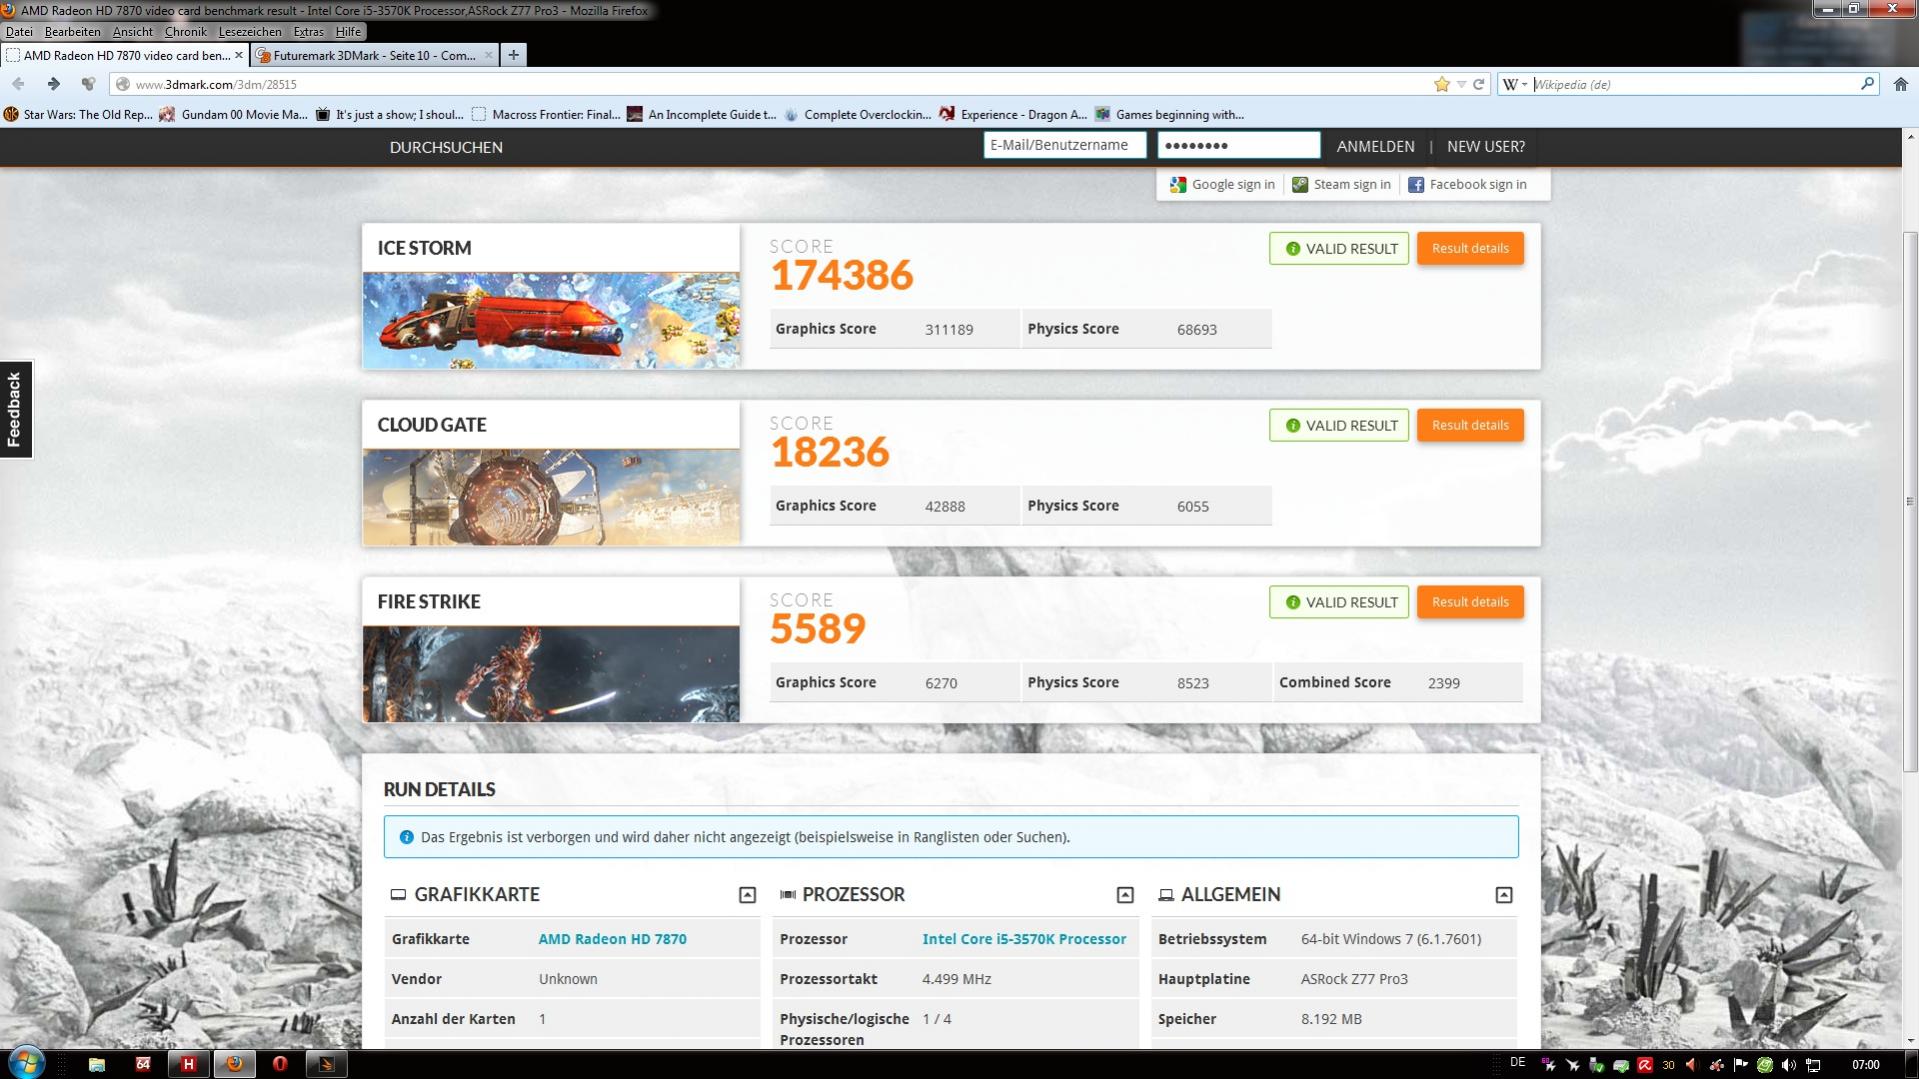Click the search magnifier in Wikipedia search box
The image size is (1919, 1079).
[x=1866, y=84]
